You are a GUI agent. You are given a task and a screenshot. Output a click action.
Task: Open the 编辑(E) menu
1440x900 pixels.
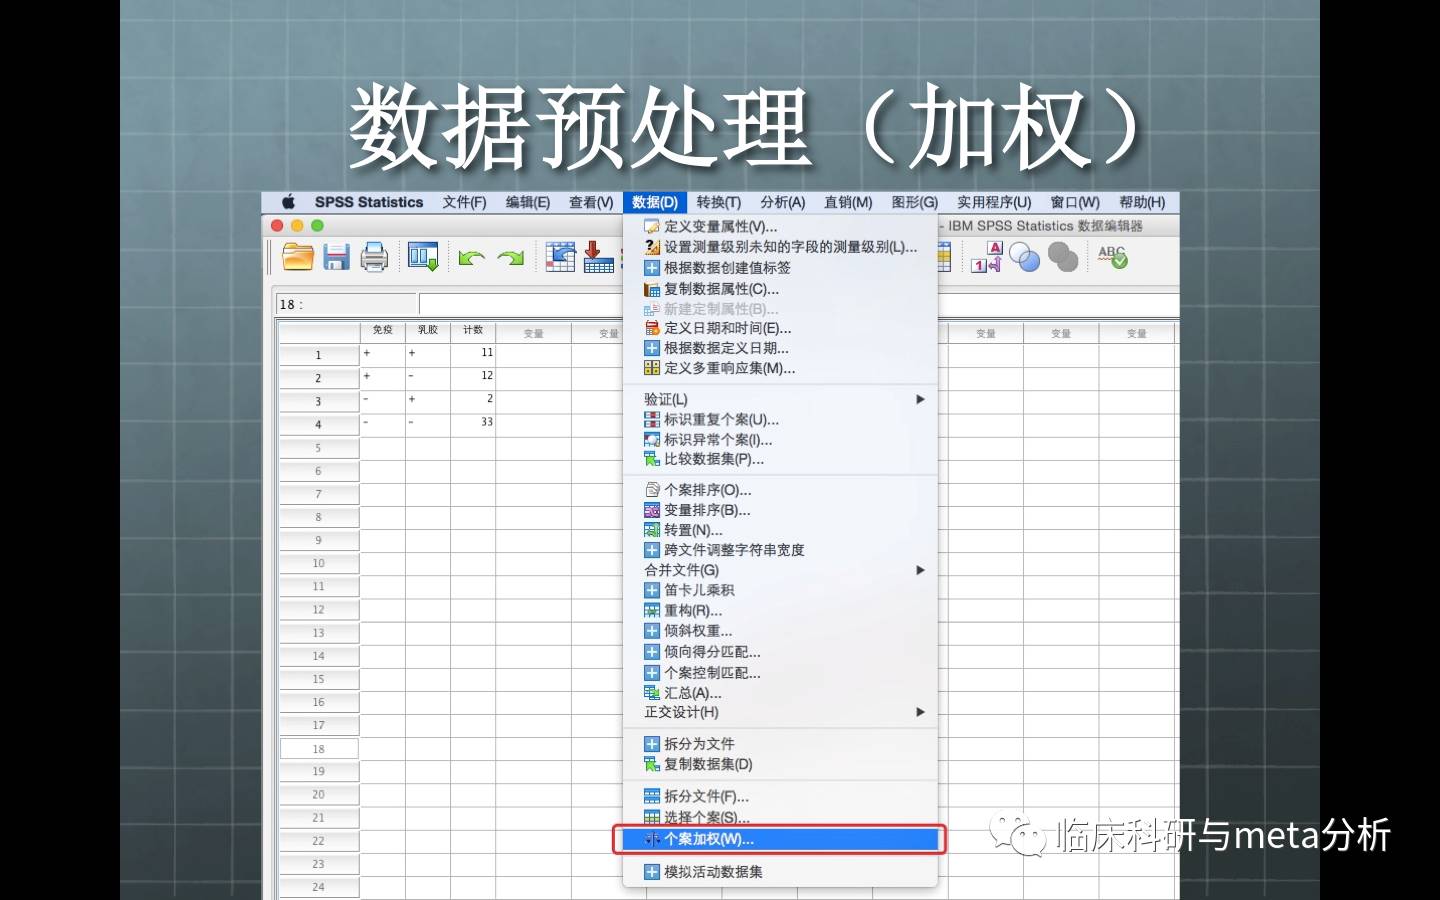tap(528, 202)
